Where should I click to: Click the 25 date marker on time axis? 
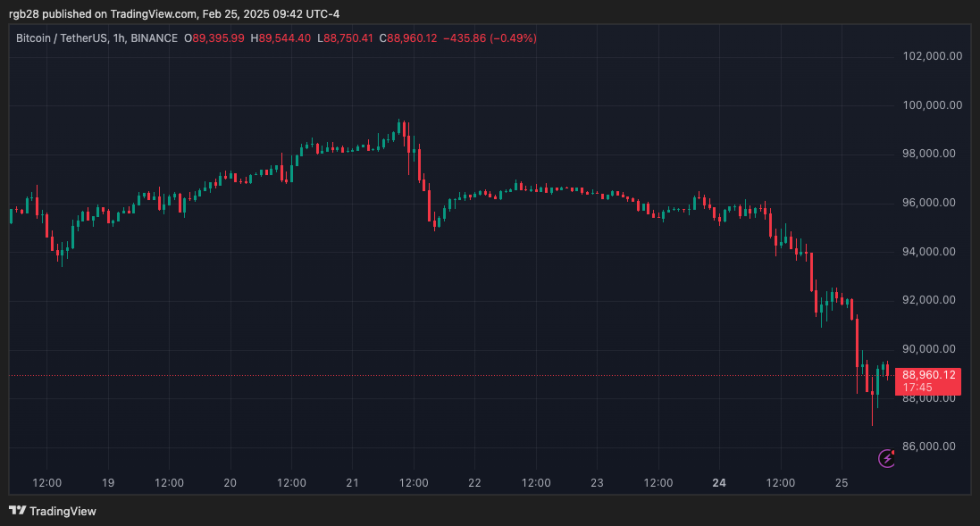pyautogui.click(x=841, y=483)
